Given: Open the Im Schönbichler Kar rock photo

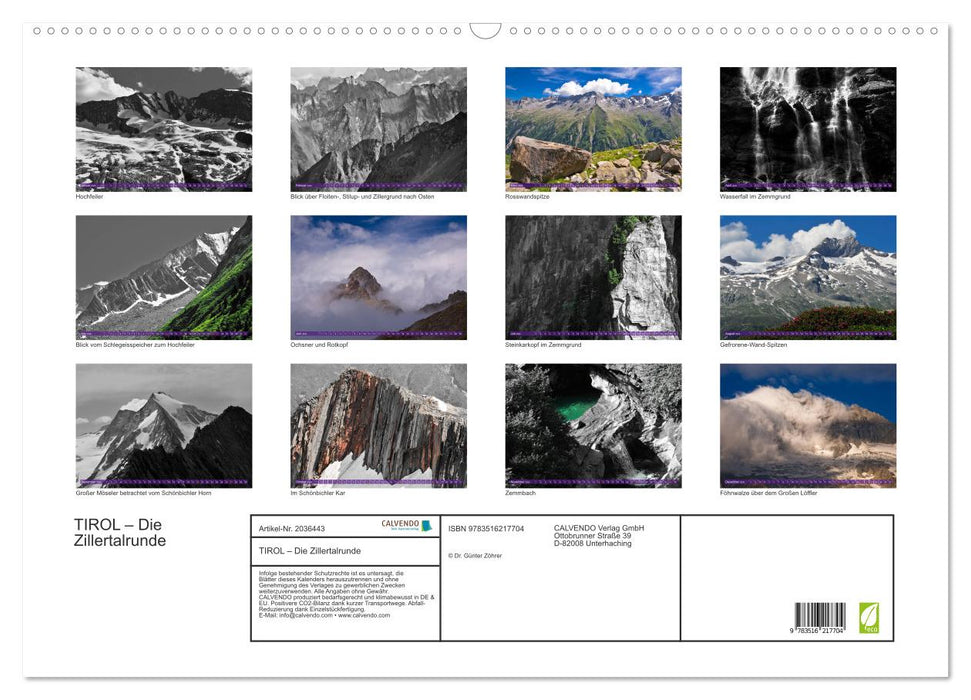Looking at the screenshot, I should coord(378,425).
